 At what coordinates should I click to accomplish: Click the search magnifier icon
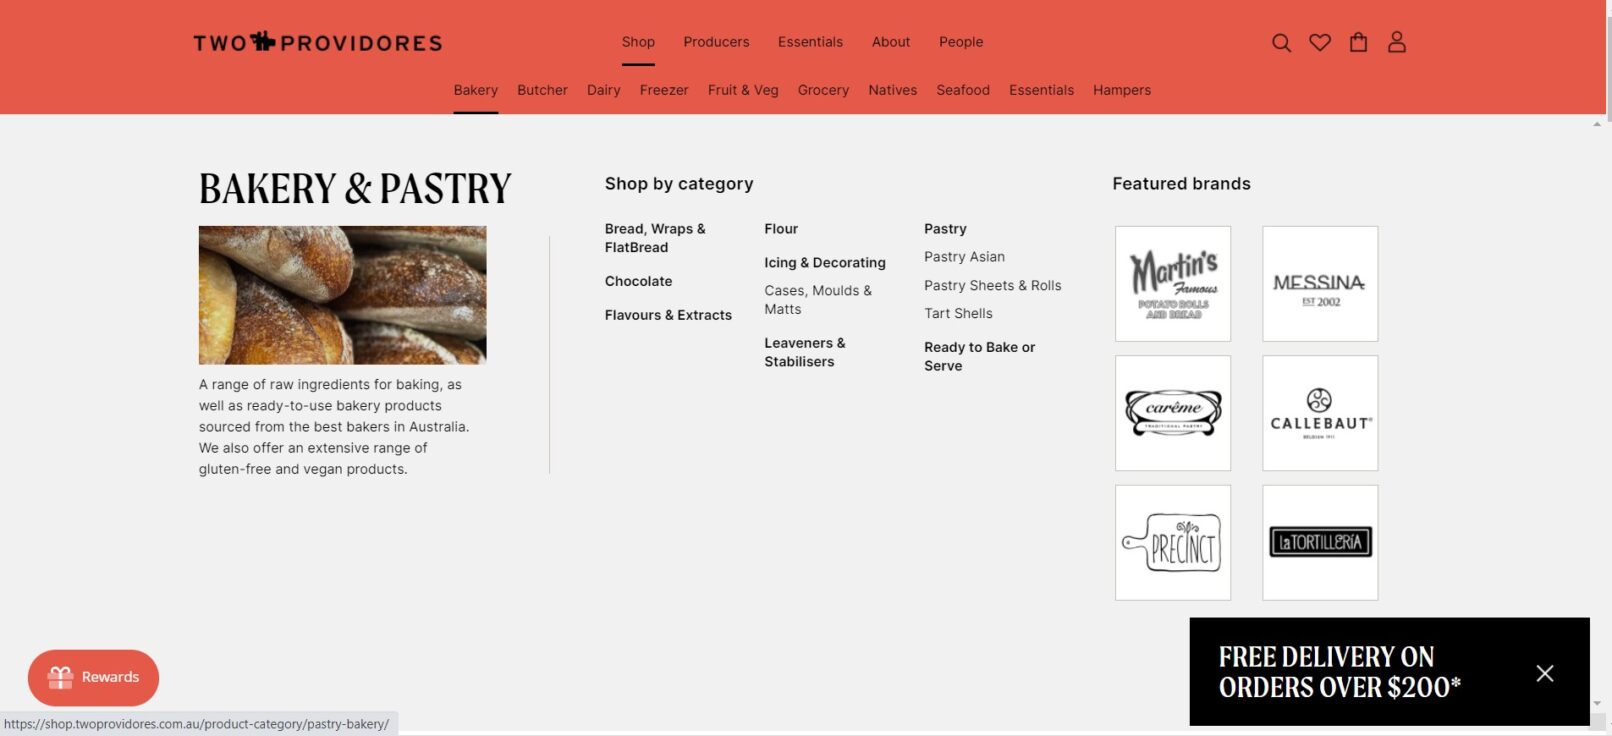(1281, 43)
